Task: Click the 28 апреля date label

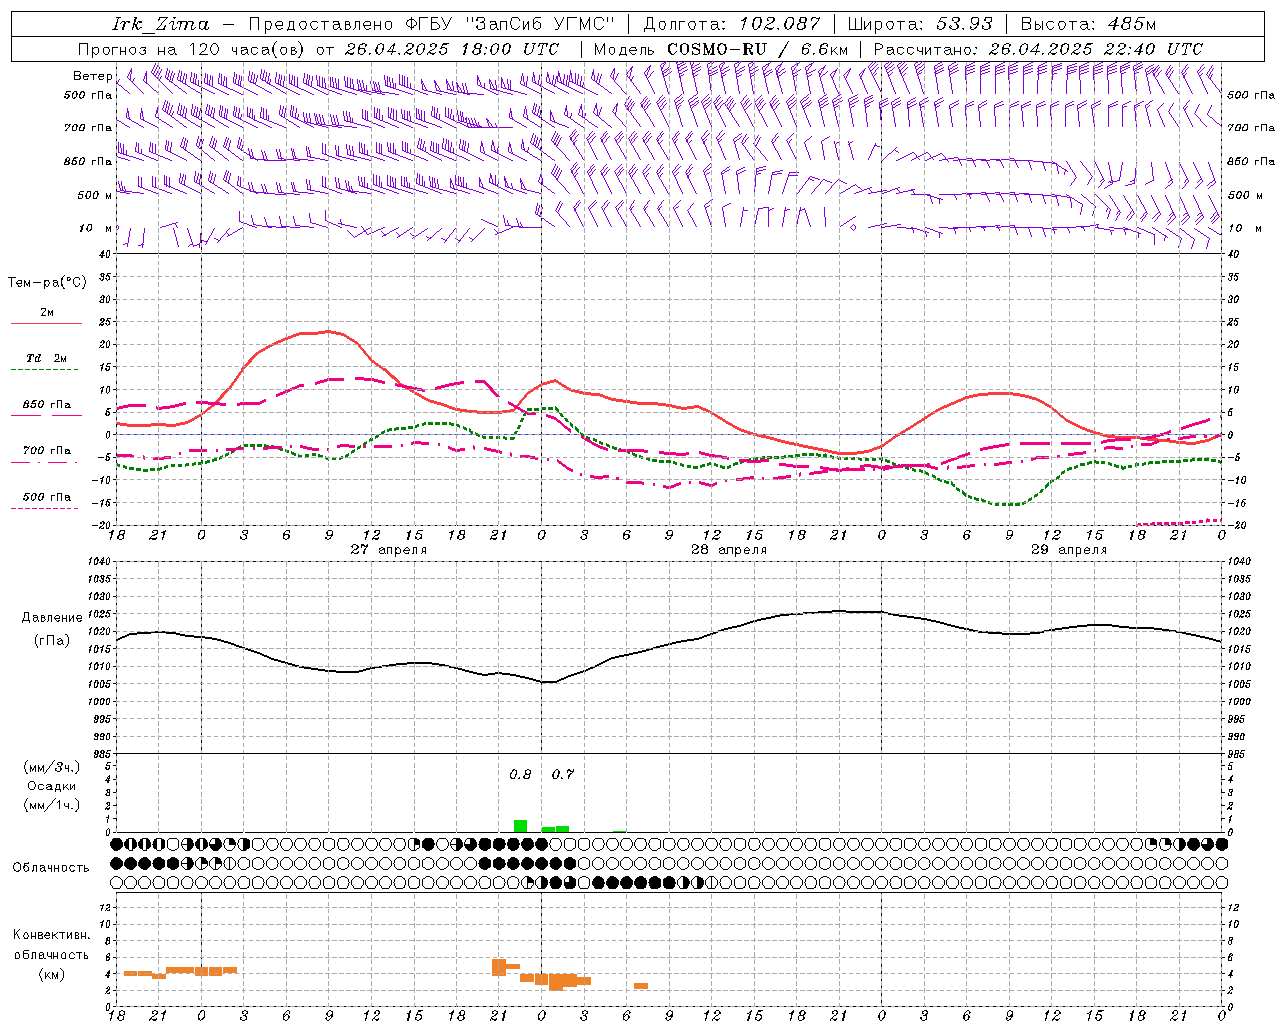Action: 729,550
